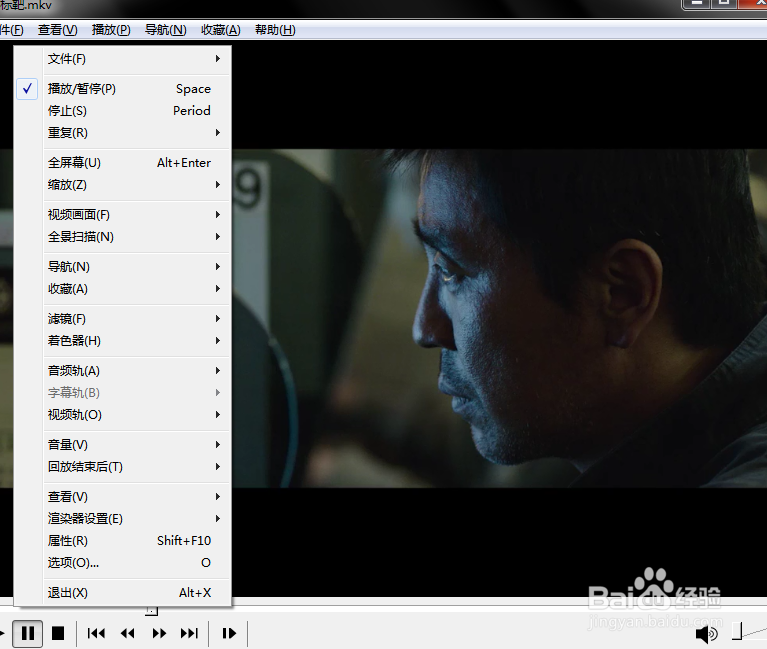This screenshot has width=767, height=649.
Task: Open 属性(R) properties entry
Action: click(122, 541)
